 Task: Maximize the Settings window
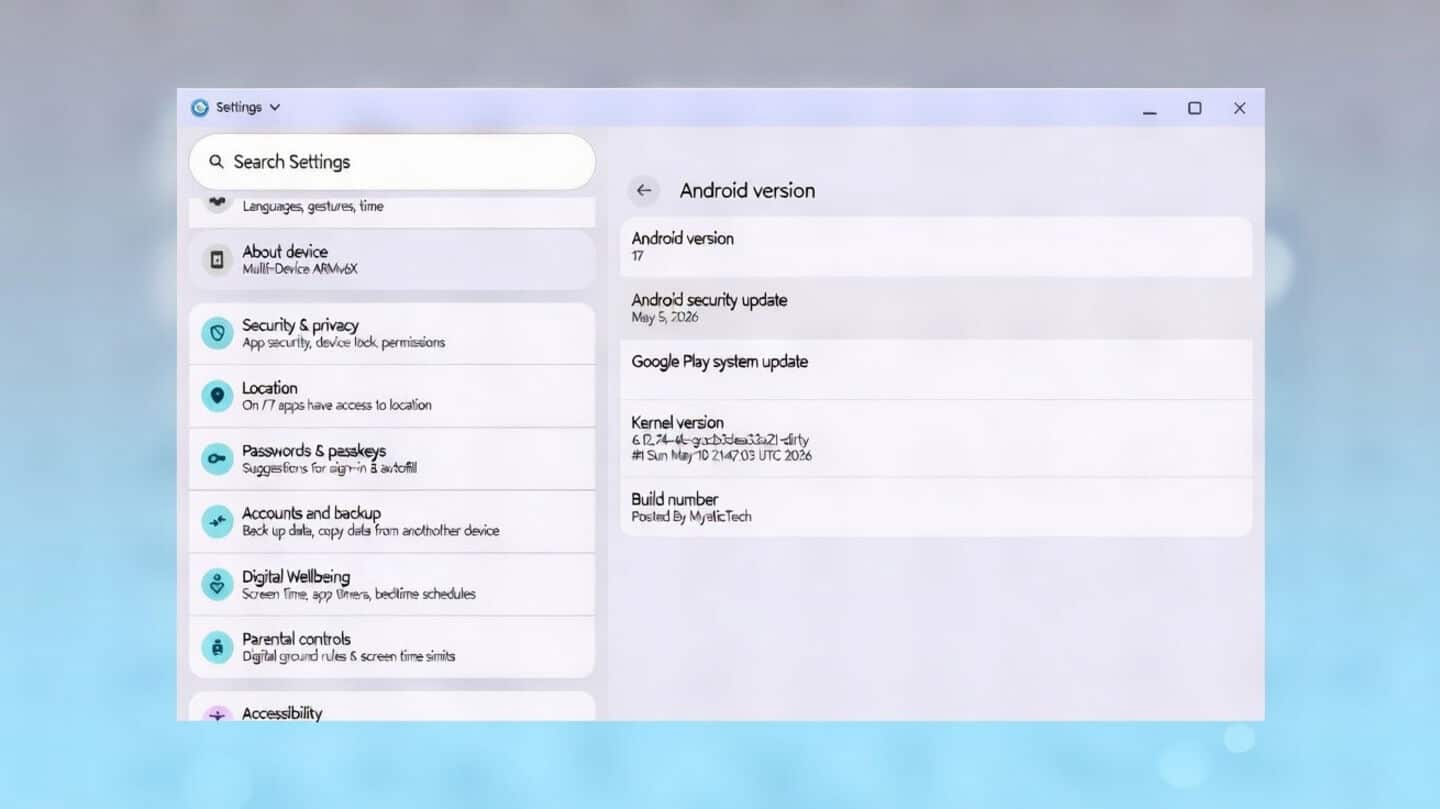[1194, 108]
